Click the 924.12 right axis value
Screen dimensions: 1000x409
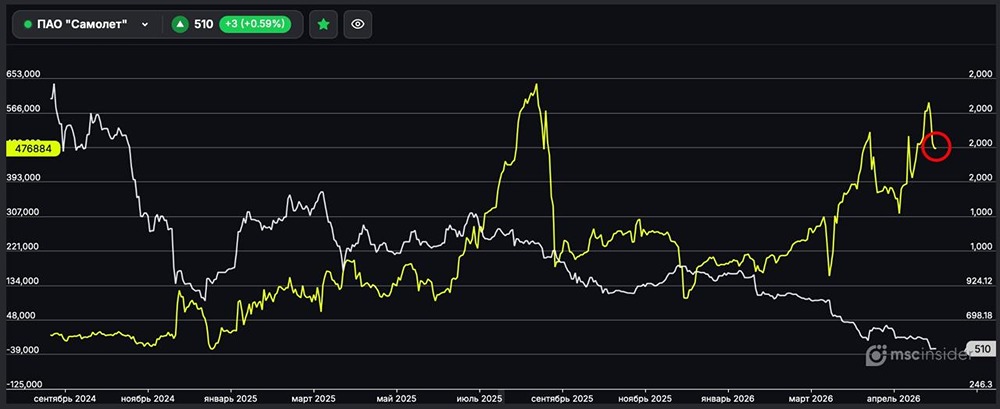(980, 281)
